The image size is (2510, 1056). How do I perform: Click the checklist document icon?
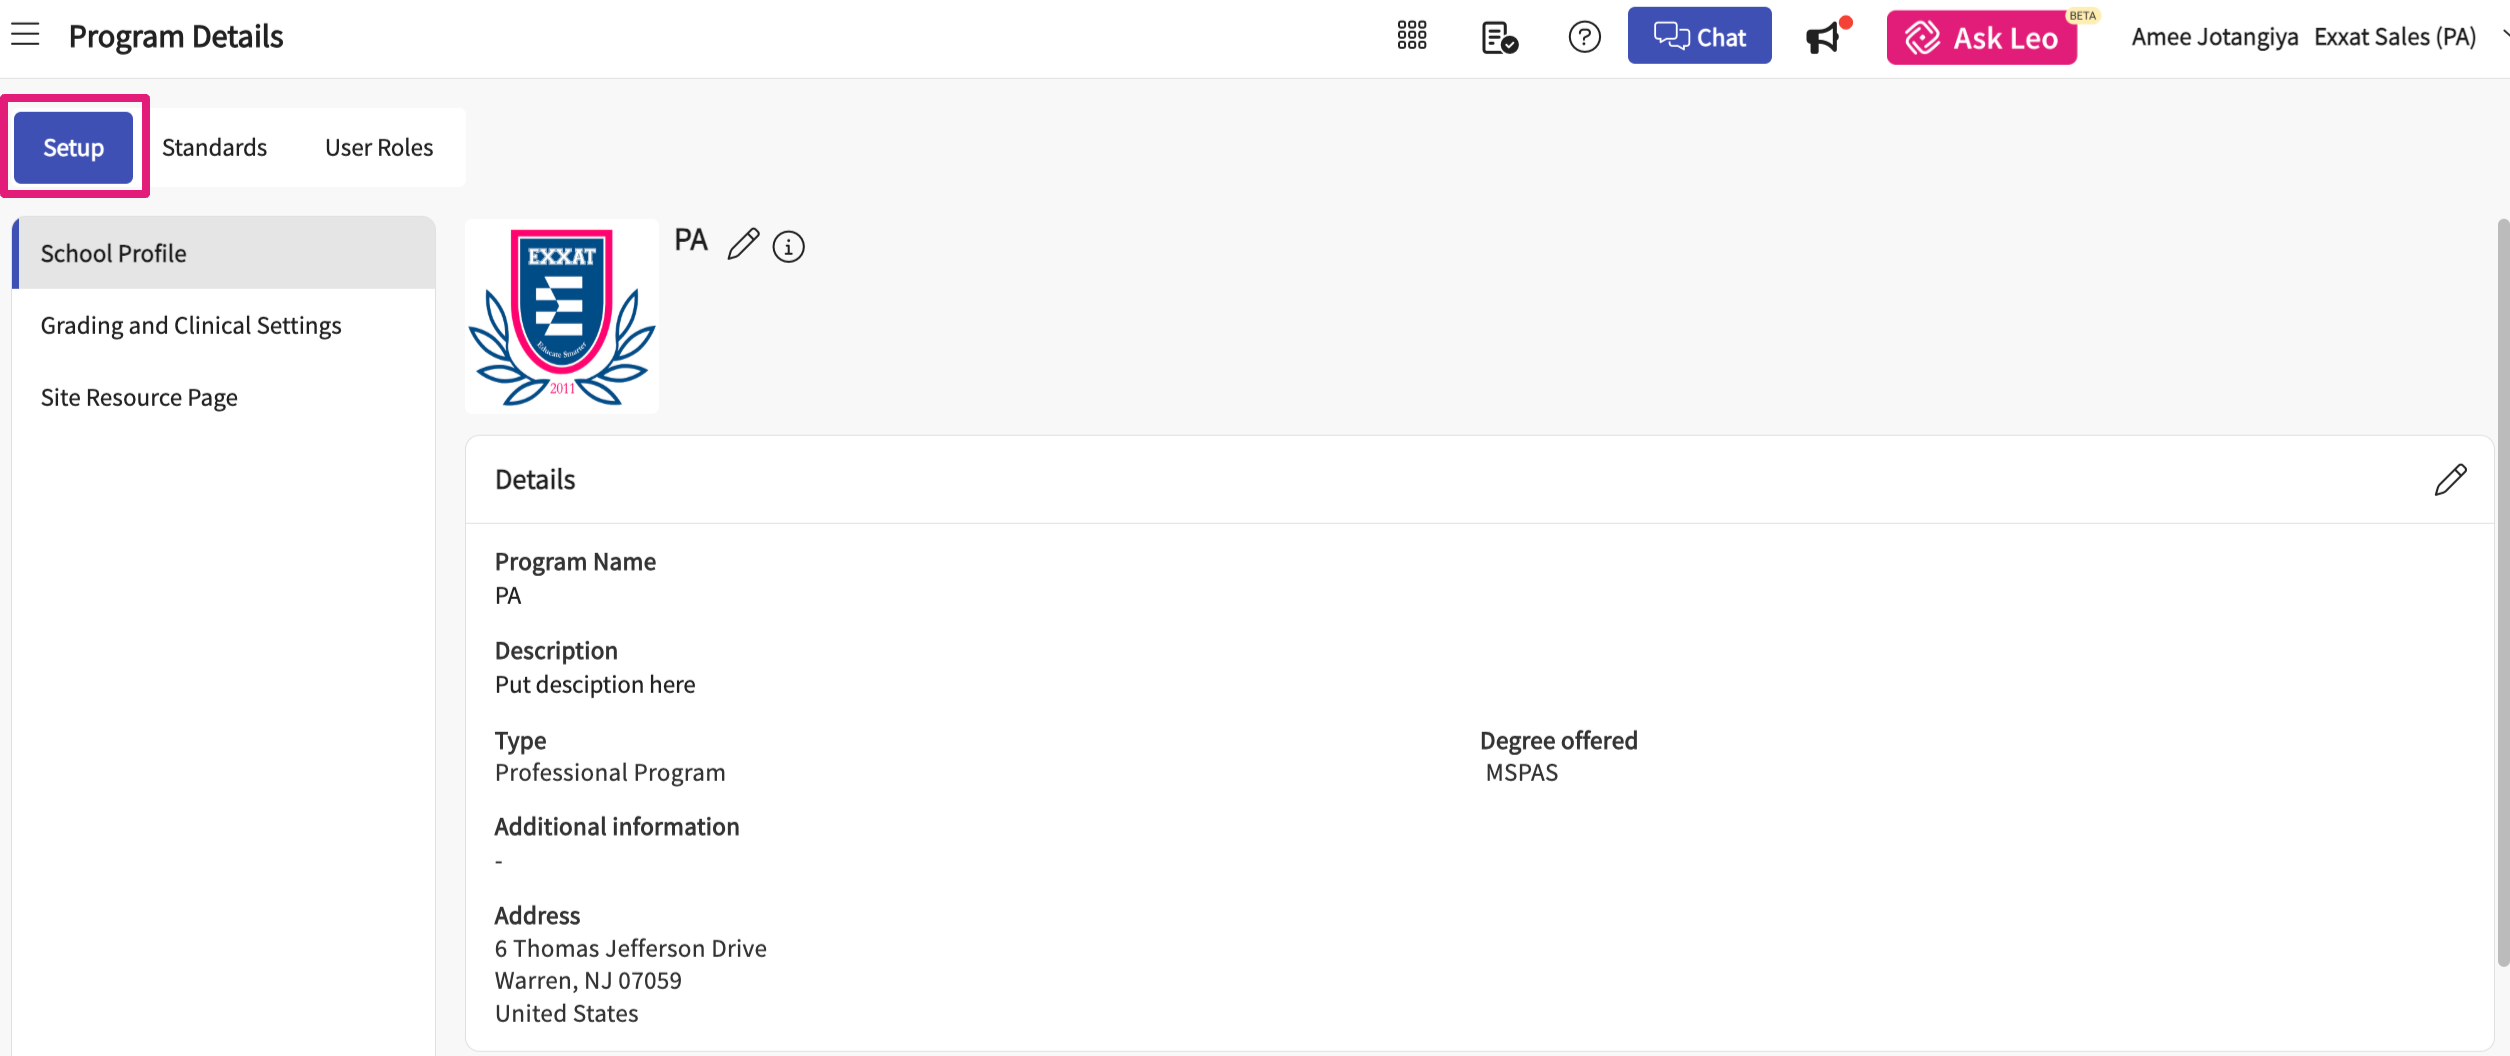(1498, 38)
